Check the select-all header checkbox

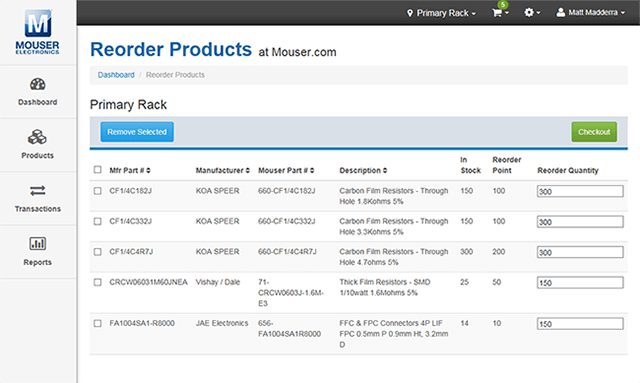coord(98,169)
